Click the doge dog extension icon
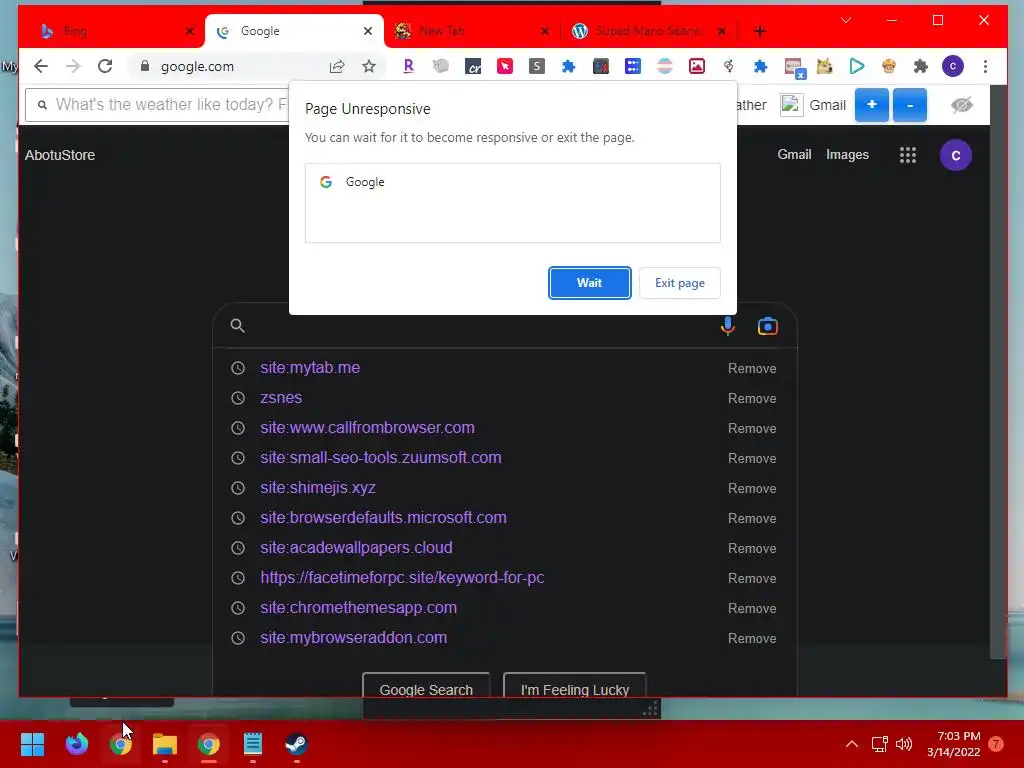Screen dimensions: 1024x768 pos(825,66)
